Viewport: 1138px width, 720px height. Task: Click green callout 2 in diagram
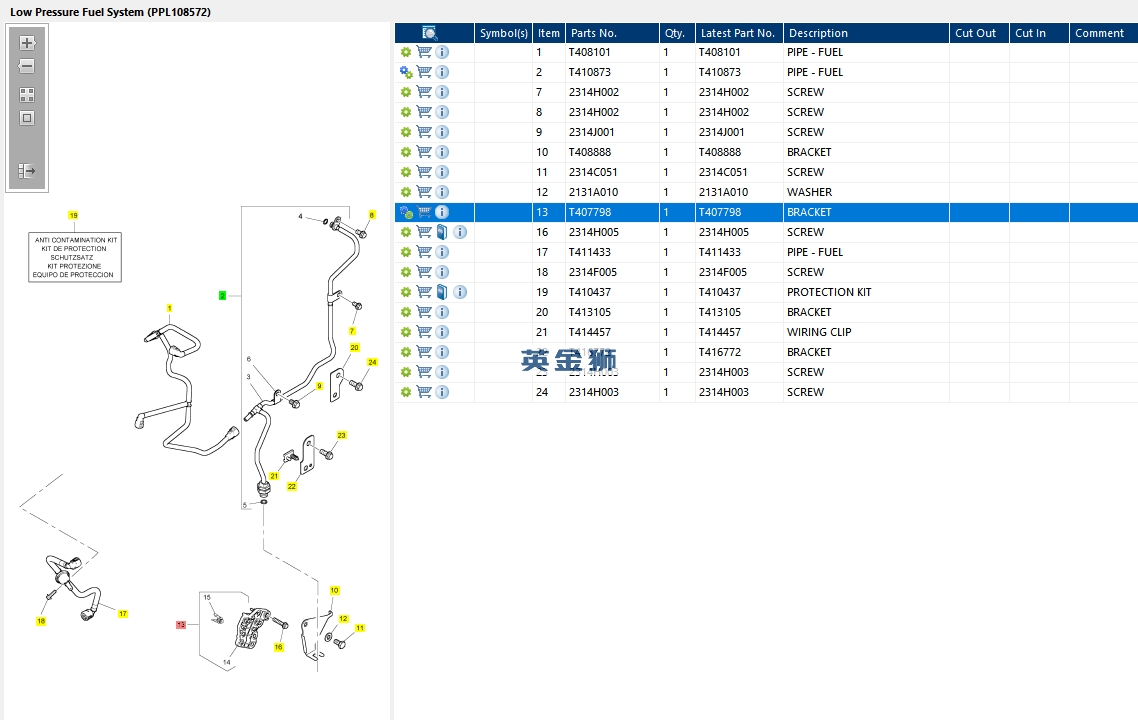pos(222,295)
